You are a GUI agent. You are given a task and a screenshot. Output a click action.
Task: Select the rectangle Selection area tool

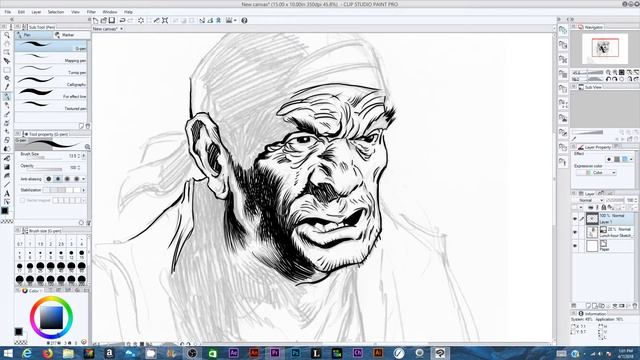click(7, 70)
